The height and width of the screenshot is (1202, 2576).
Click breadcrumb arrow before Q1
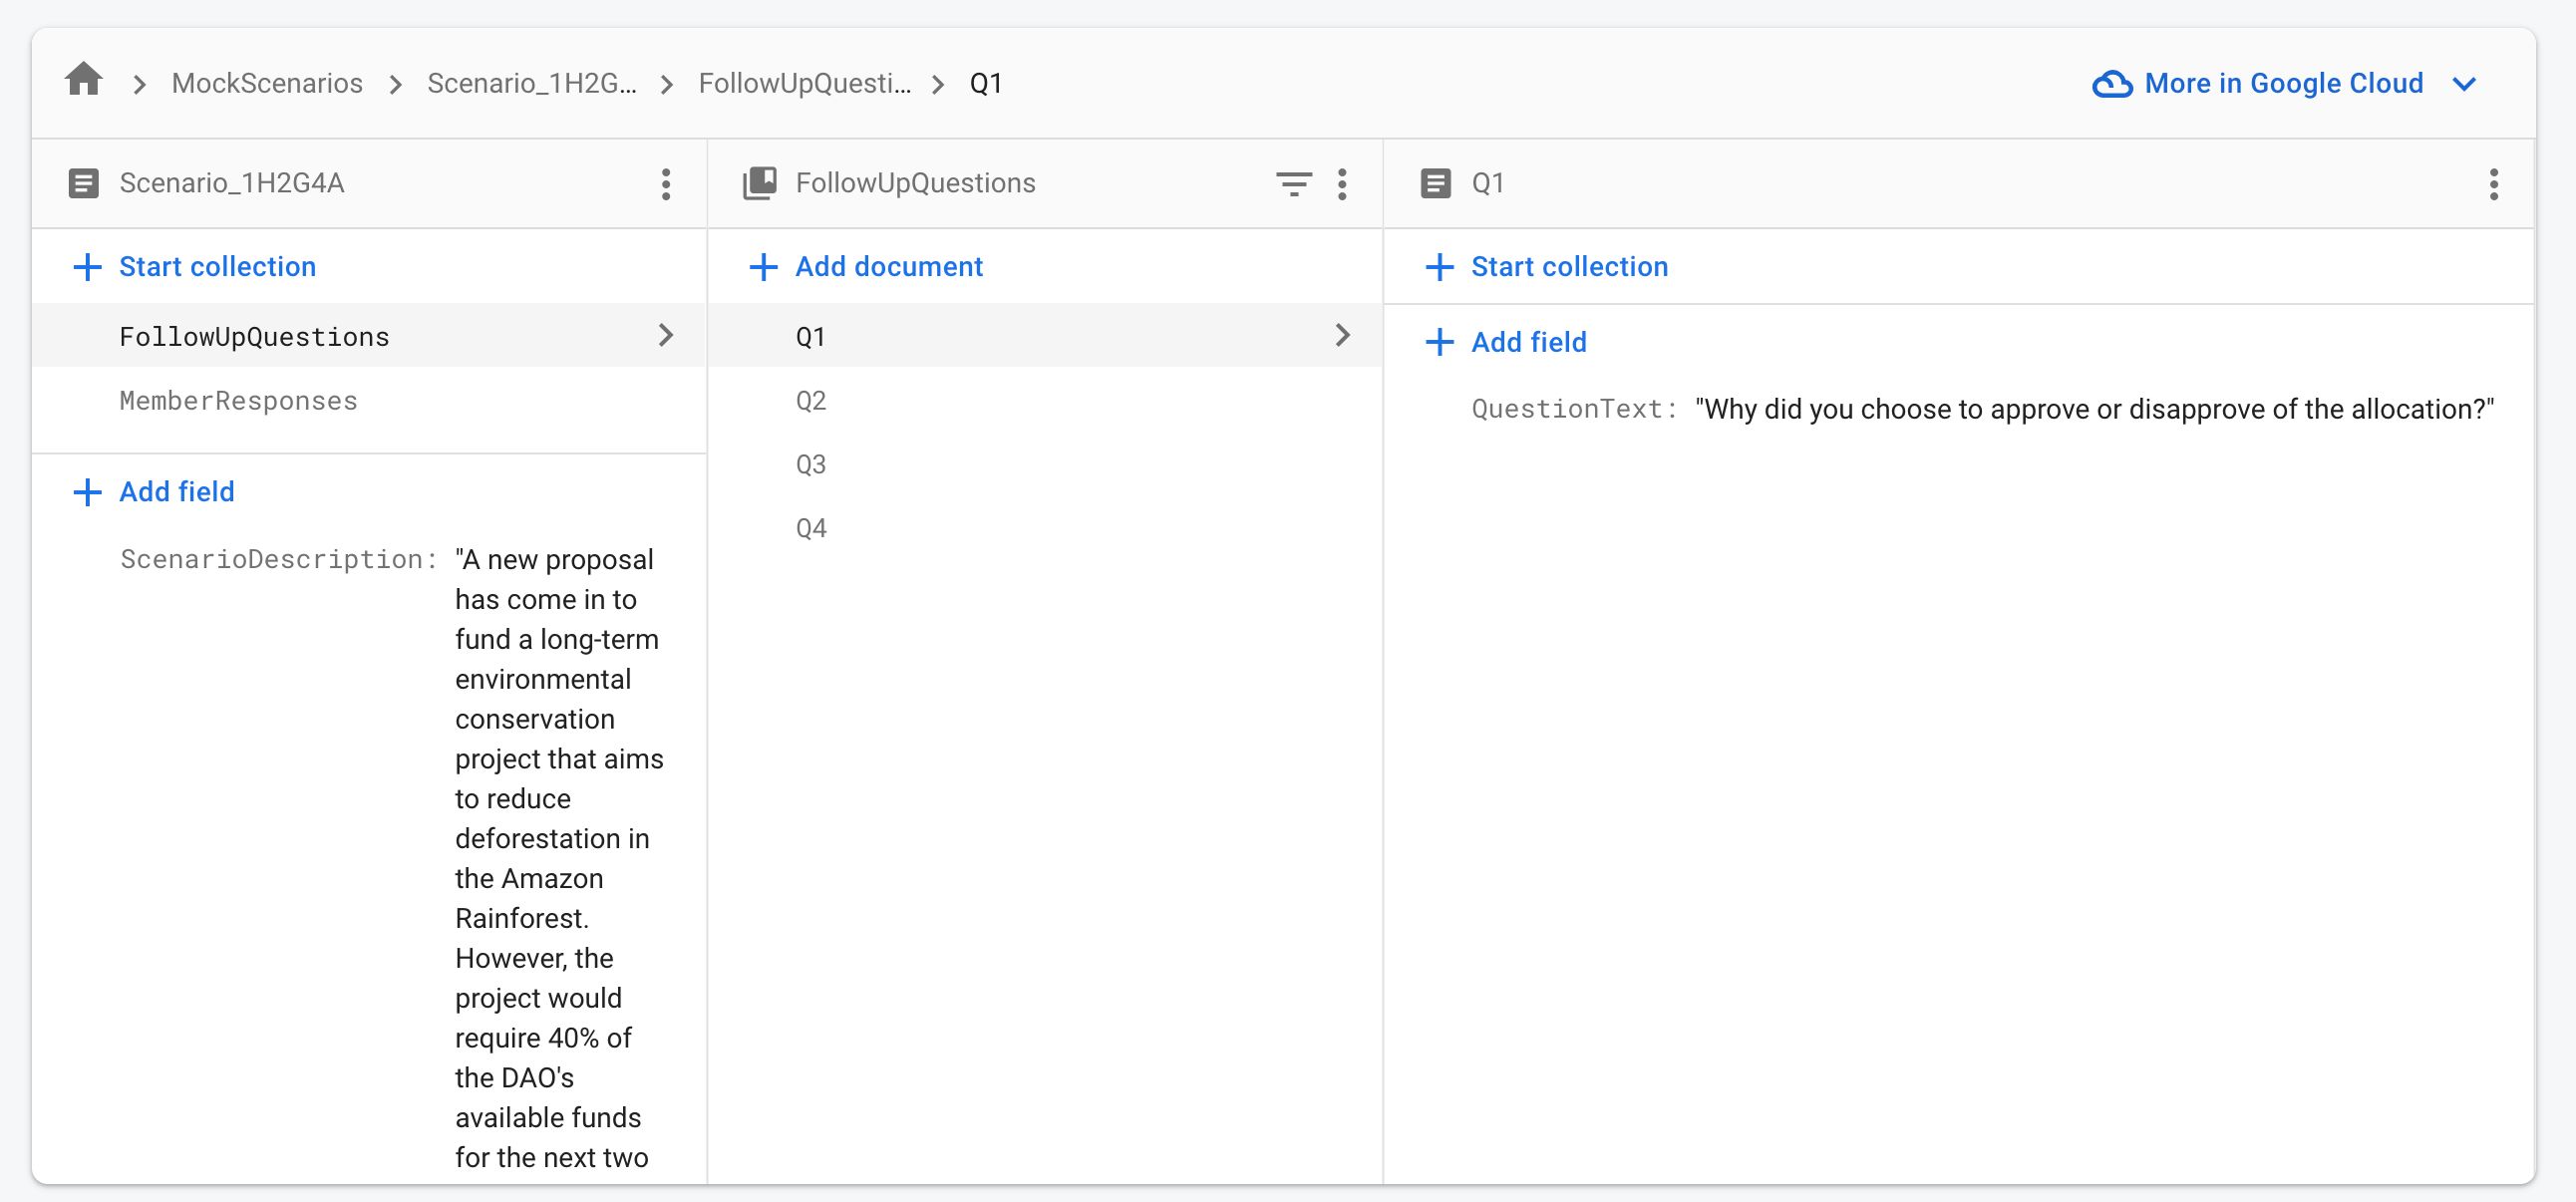[x=938, y=84]
